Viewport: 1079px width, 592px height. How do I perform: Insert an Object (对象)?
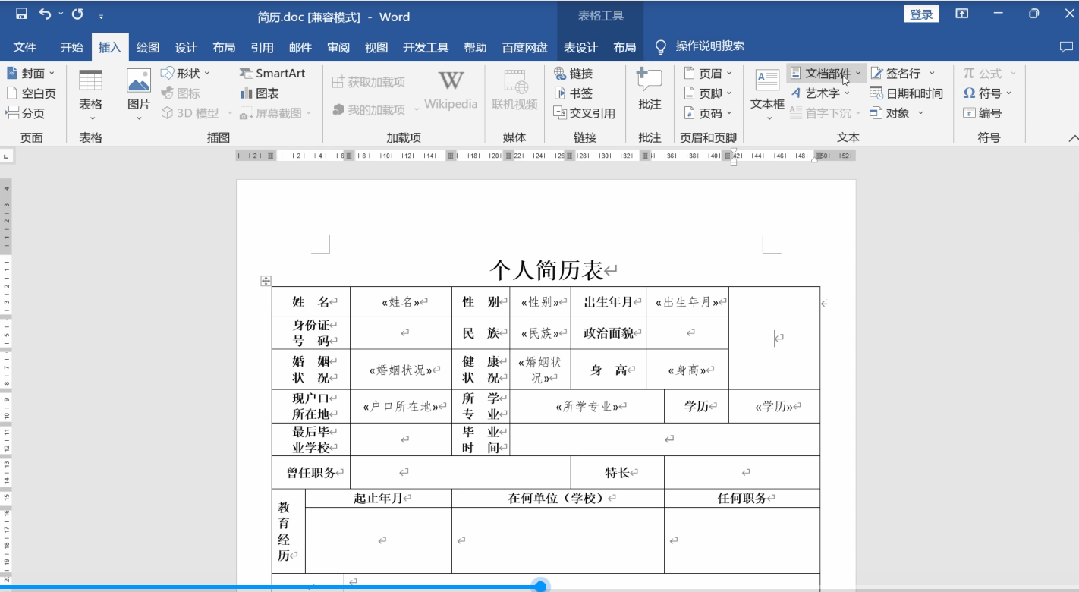point(896,113)
